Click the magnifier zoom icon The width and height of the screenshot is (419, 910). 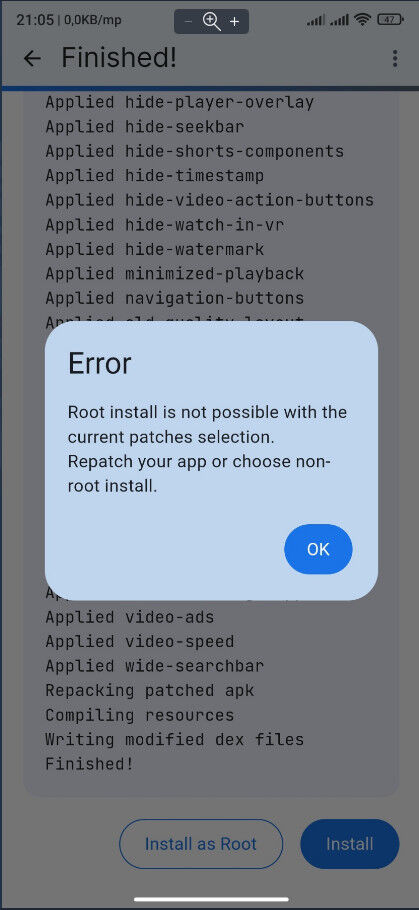[x=211, y=22]
